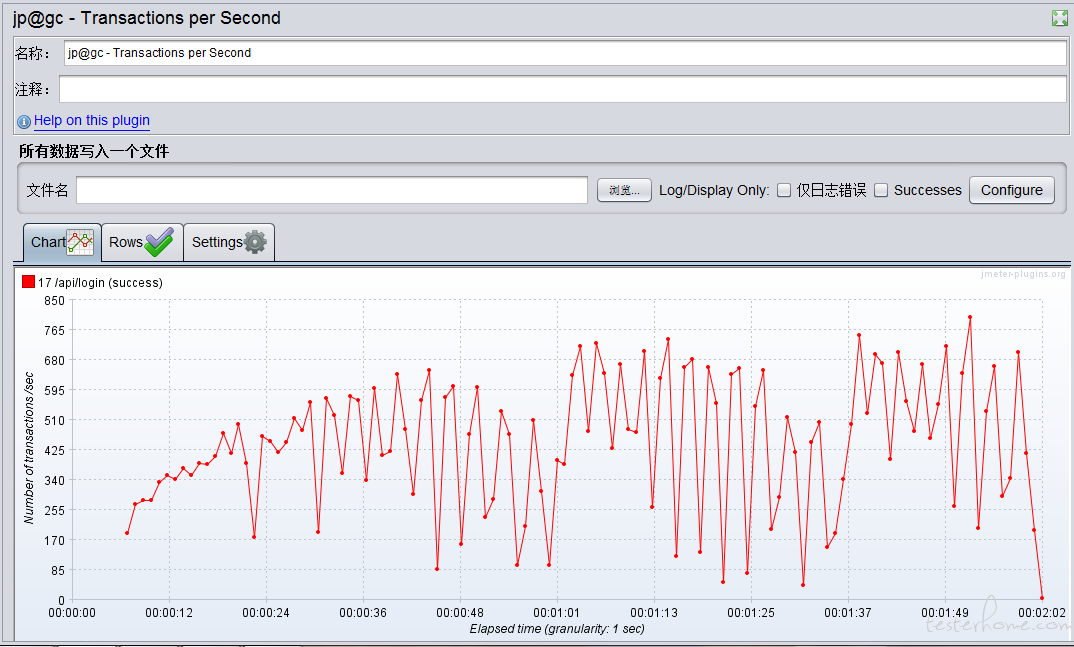Click the green checkmark icon on Rows tab
The width and height of the screenshot is (1074, 647).
tap(159, 242)
